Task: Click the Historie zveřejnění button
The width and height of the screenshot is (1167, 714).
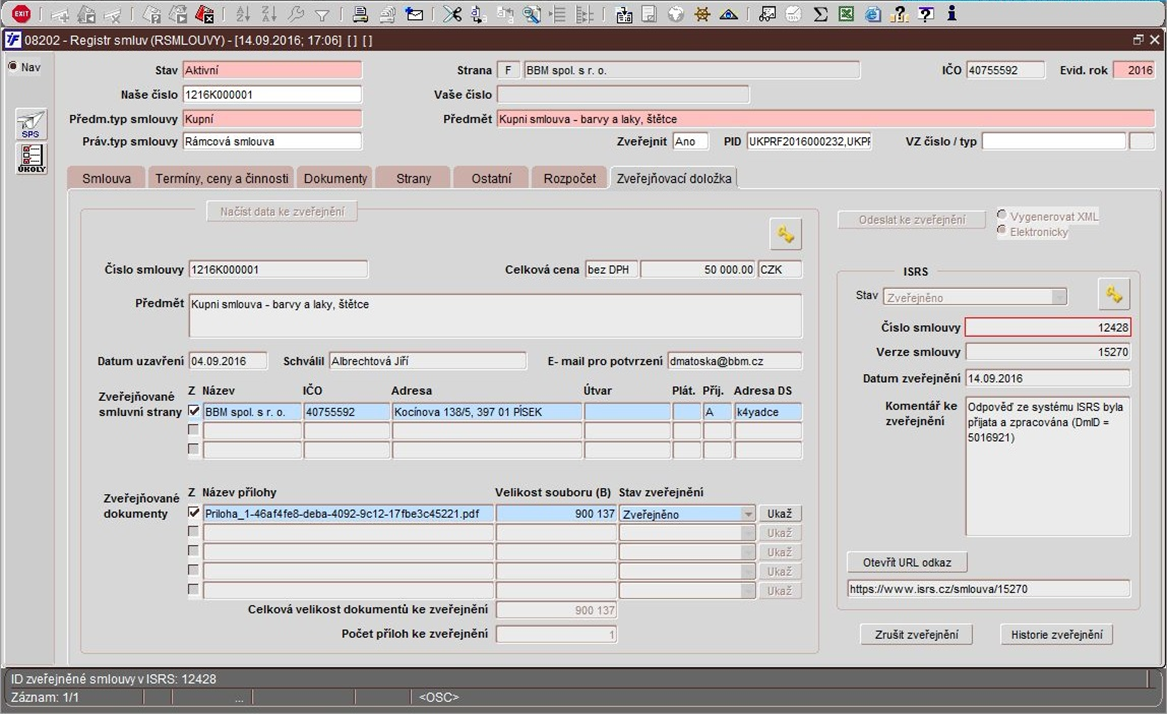Action: click(x=1057, y=634)
